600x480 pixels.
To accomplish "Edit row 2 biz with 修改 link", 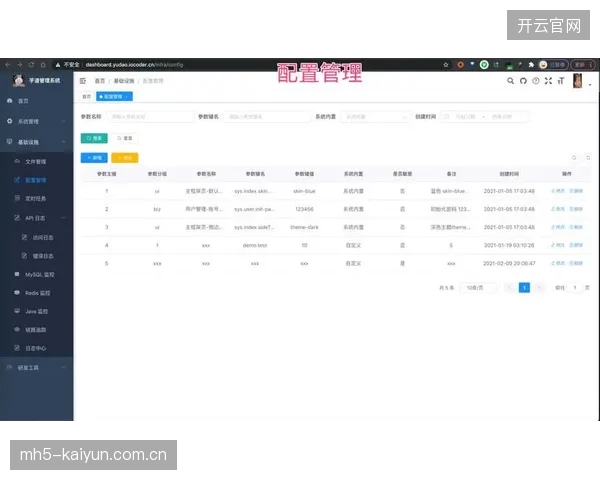I will 558,209.
